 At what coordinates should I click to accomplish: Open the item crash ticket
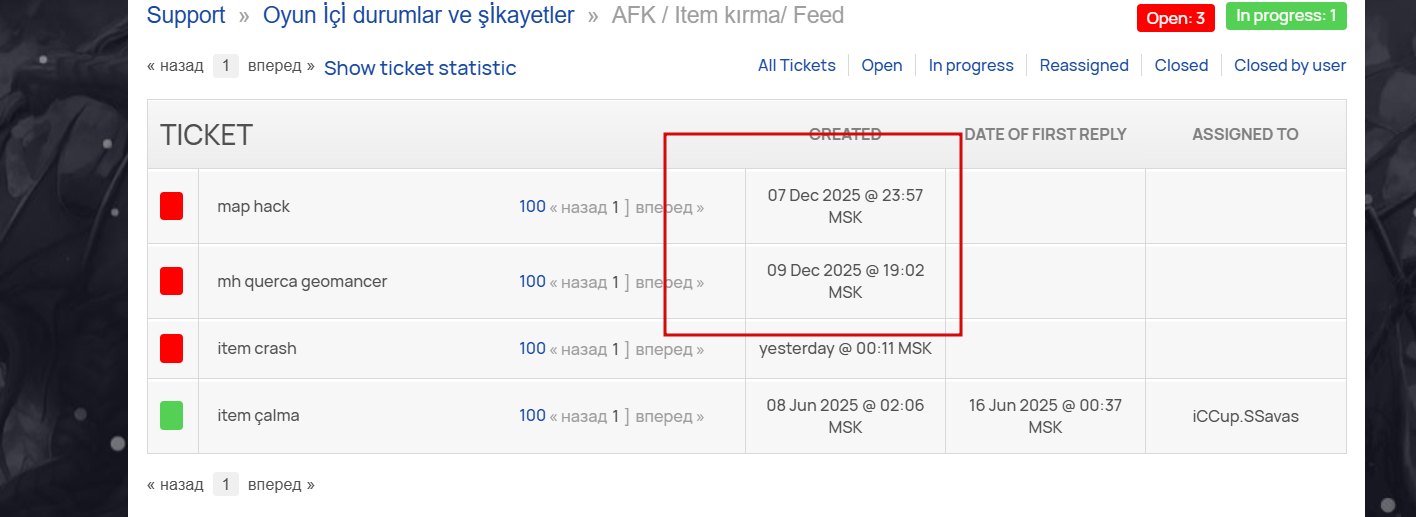256,349
